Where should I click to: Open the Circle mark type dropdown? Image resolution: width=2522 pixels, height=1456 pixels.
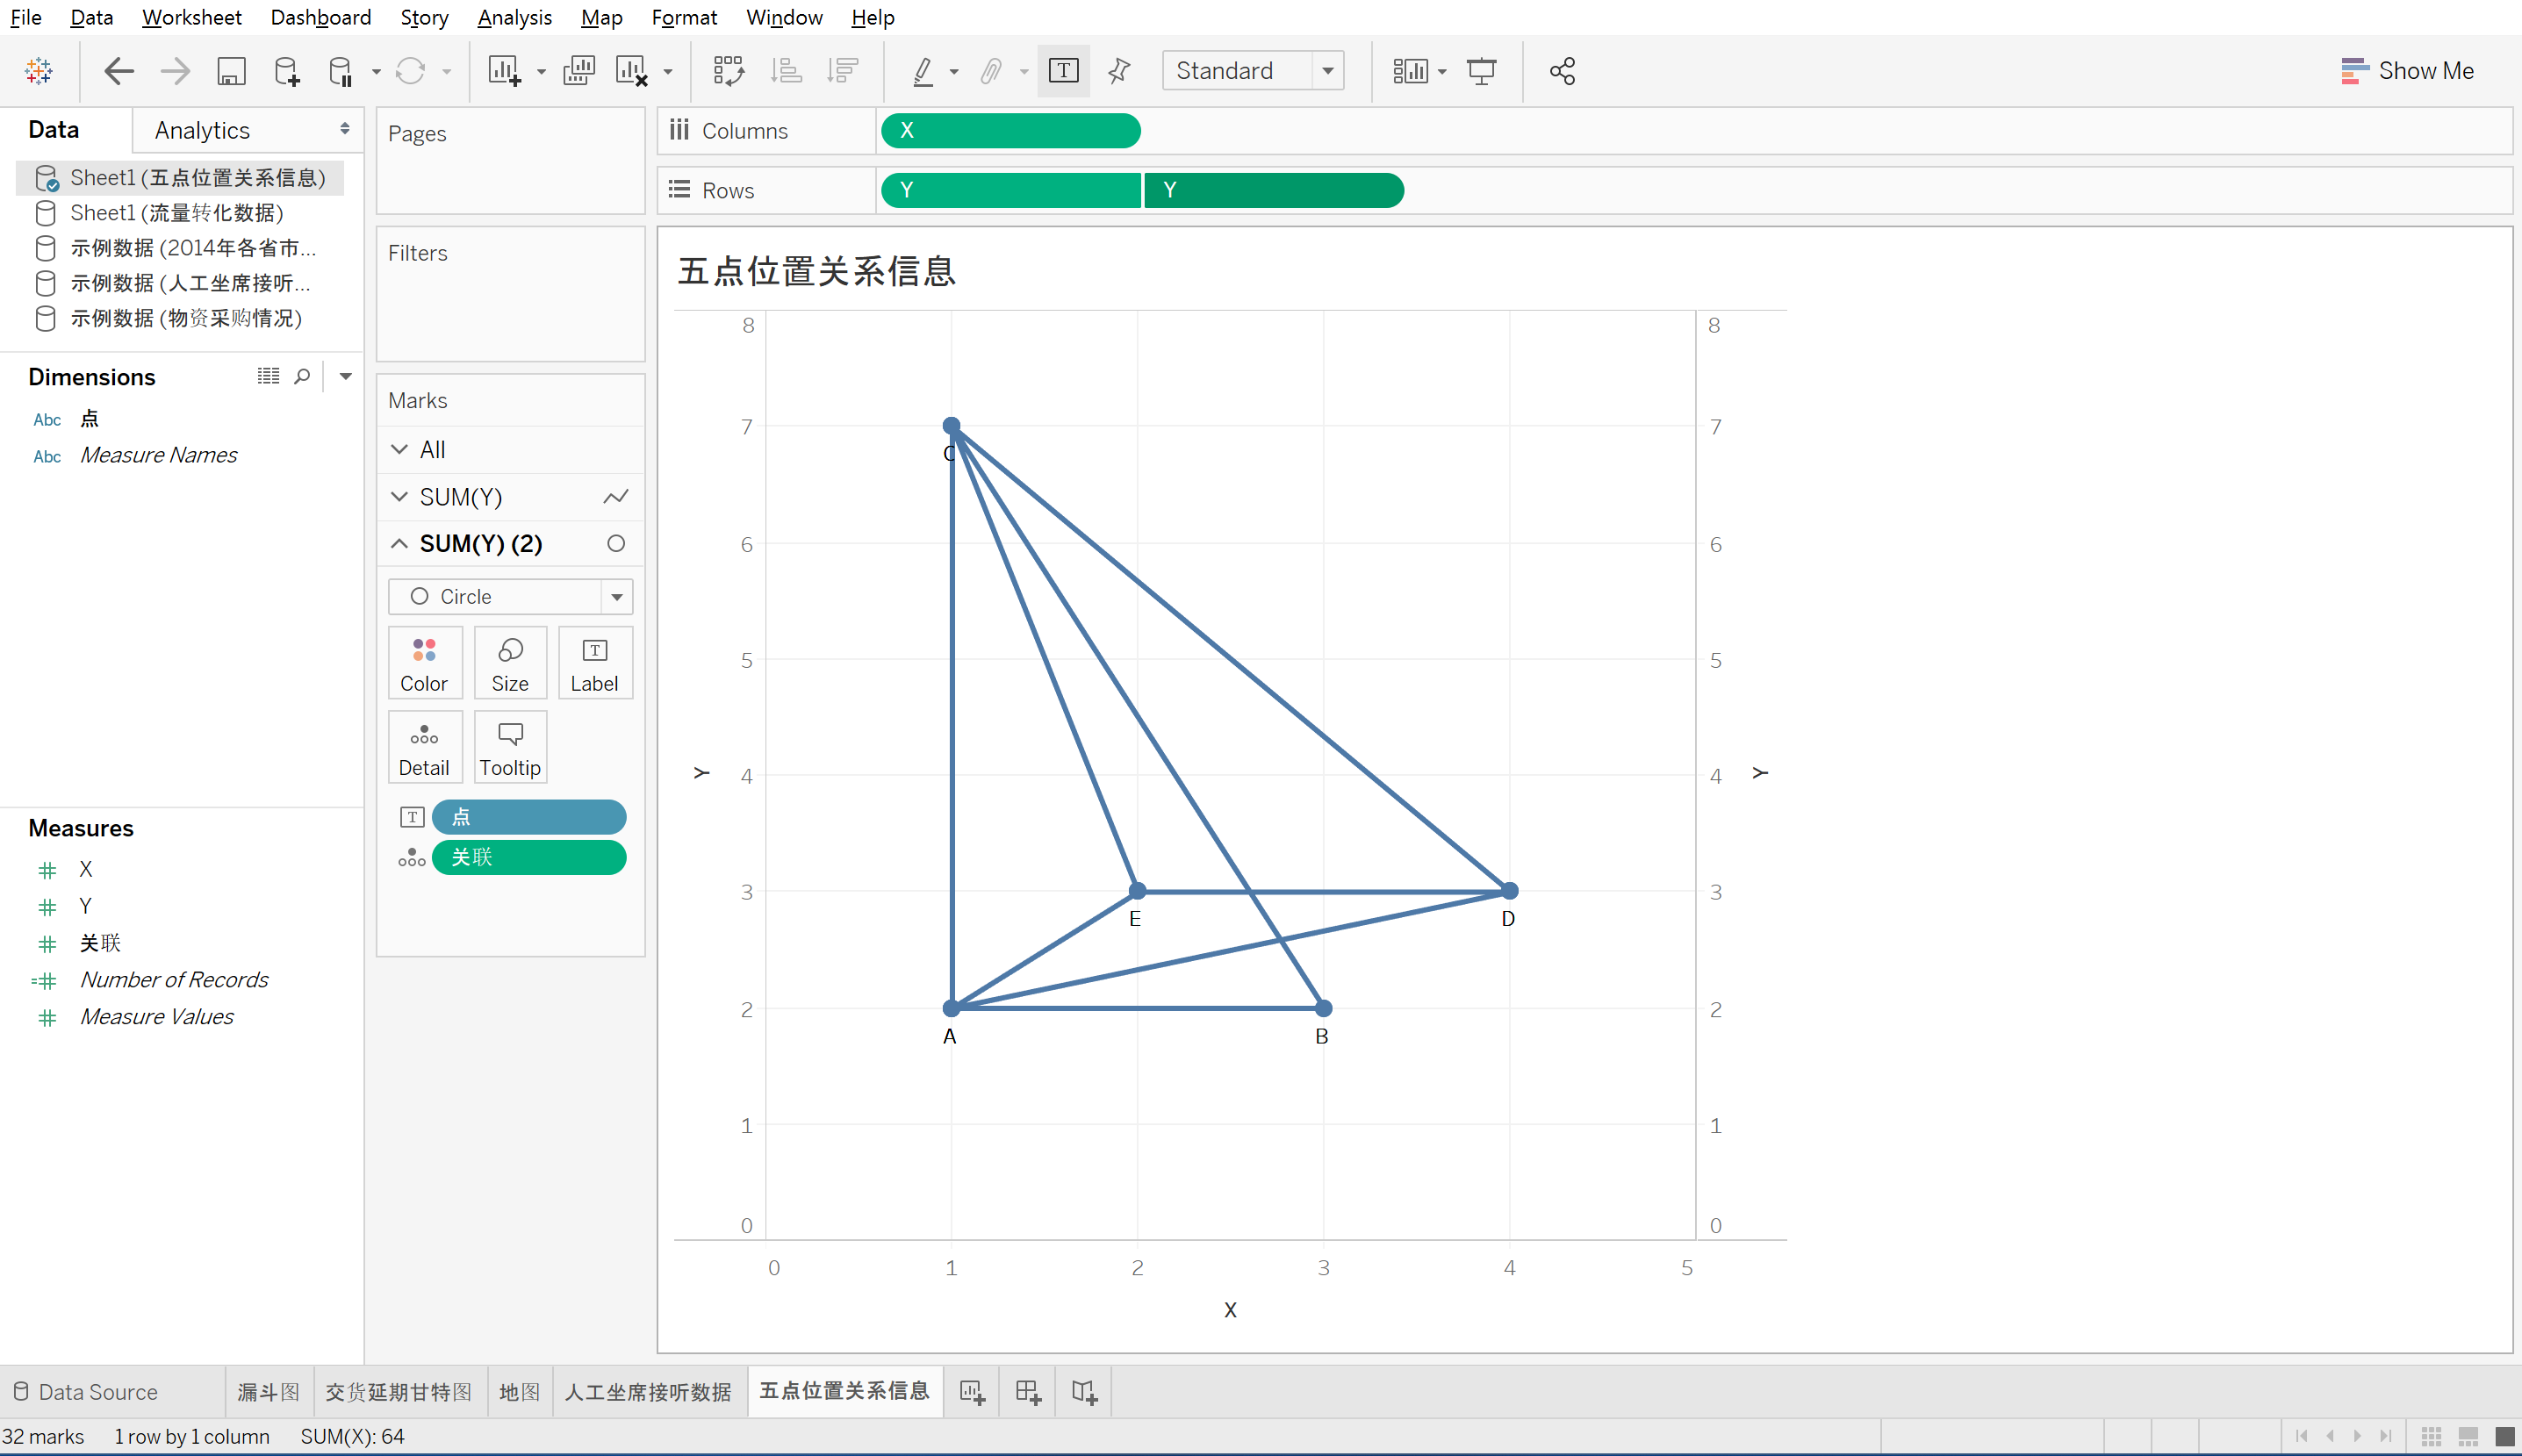pos(616,597)
